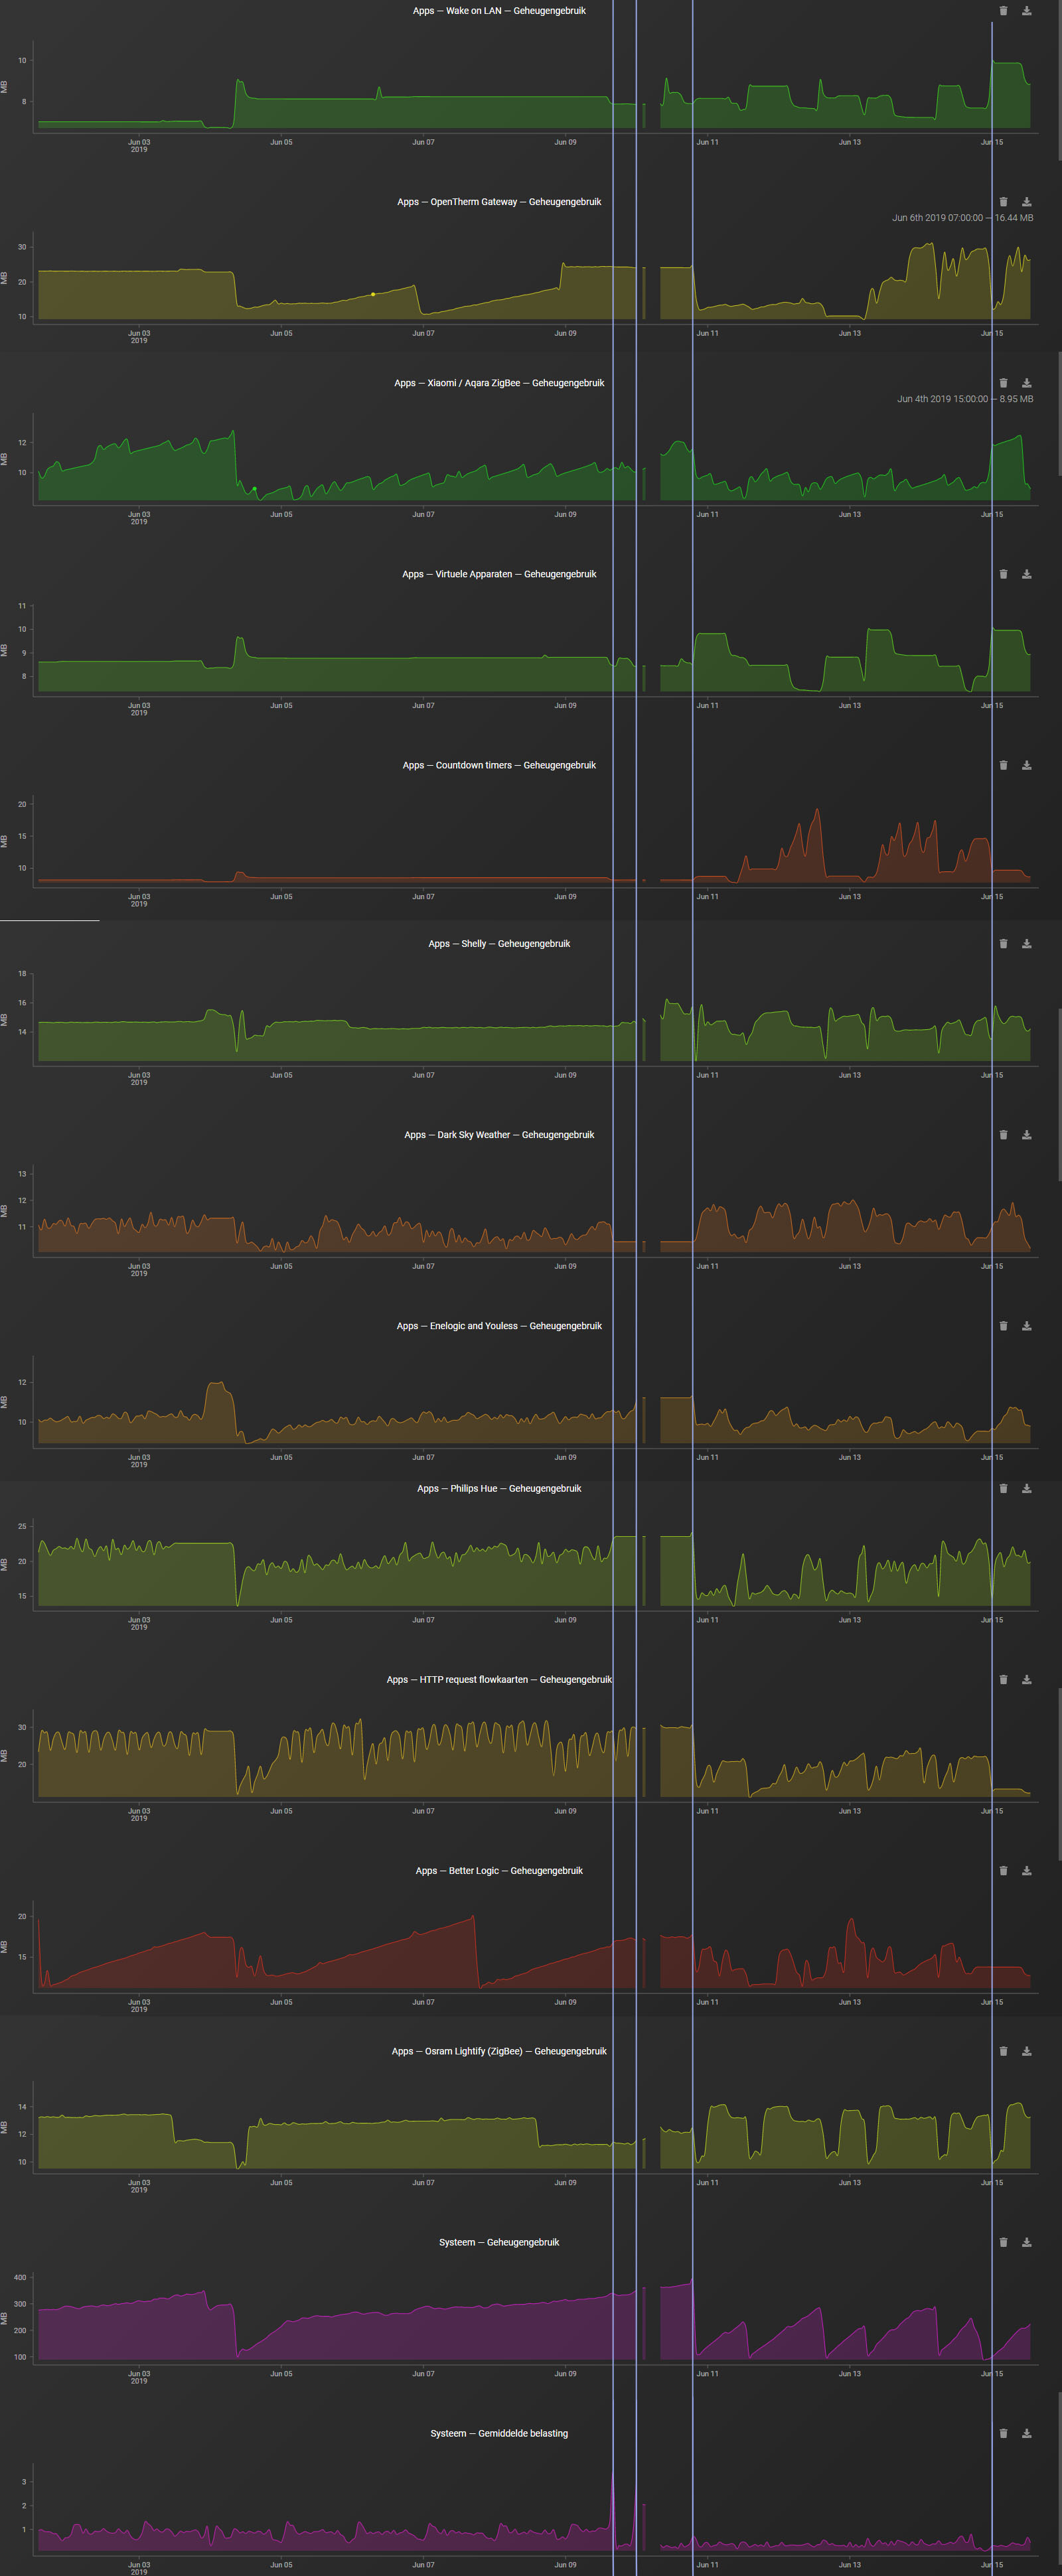Download the Philips Hue chart data

(x=1026, y=1488)
